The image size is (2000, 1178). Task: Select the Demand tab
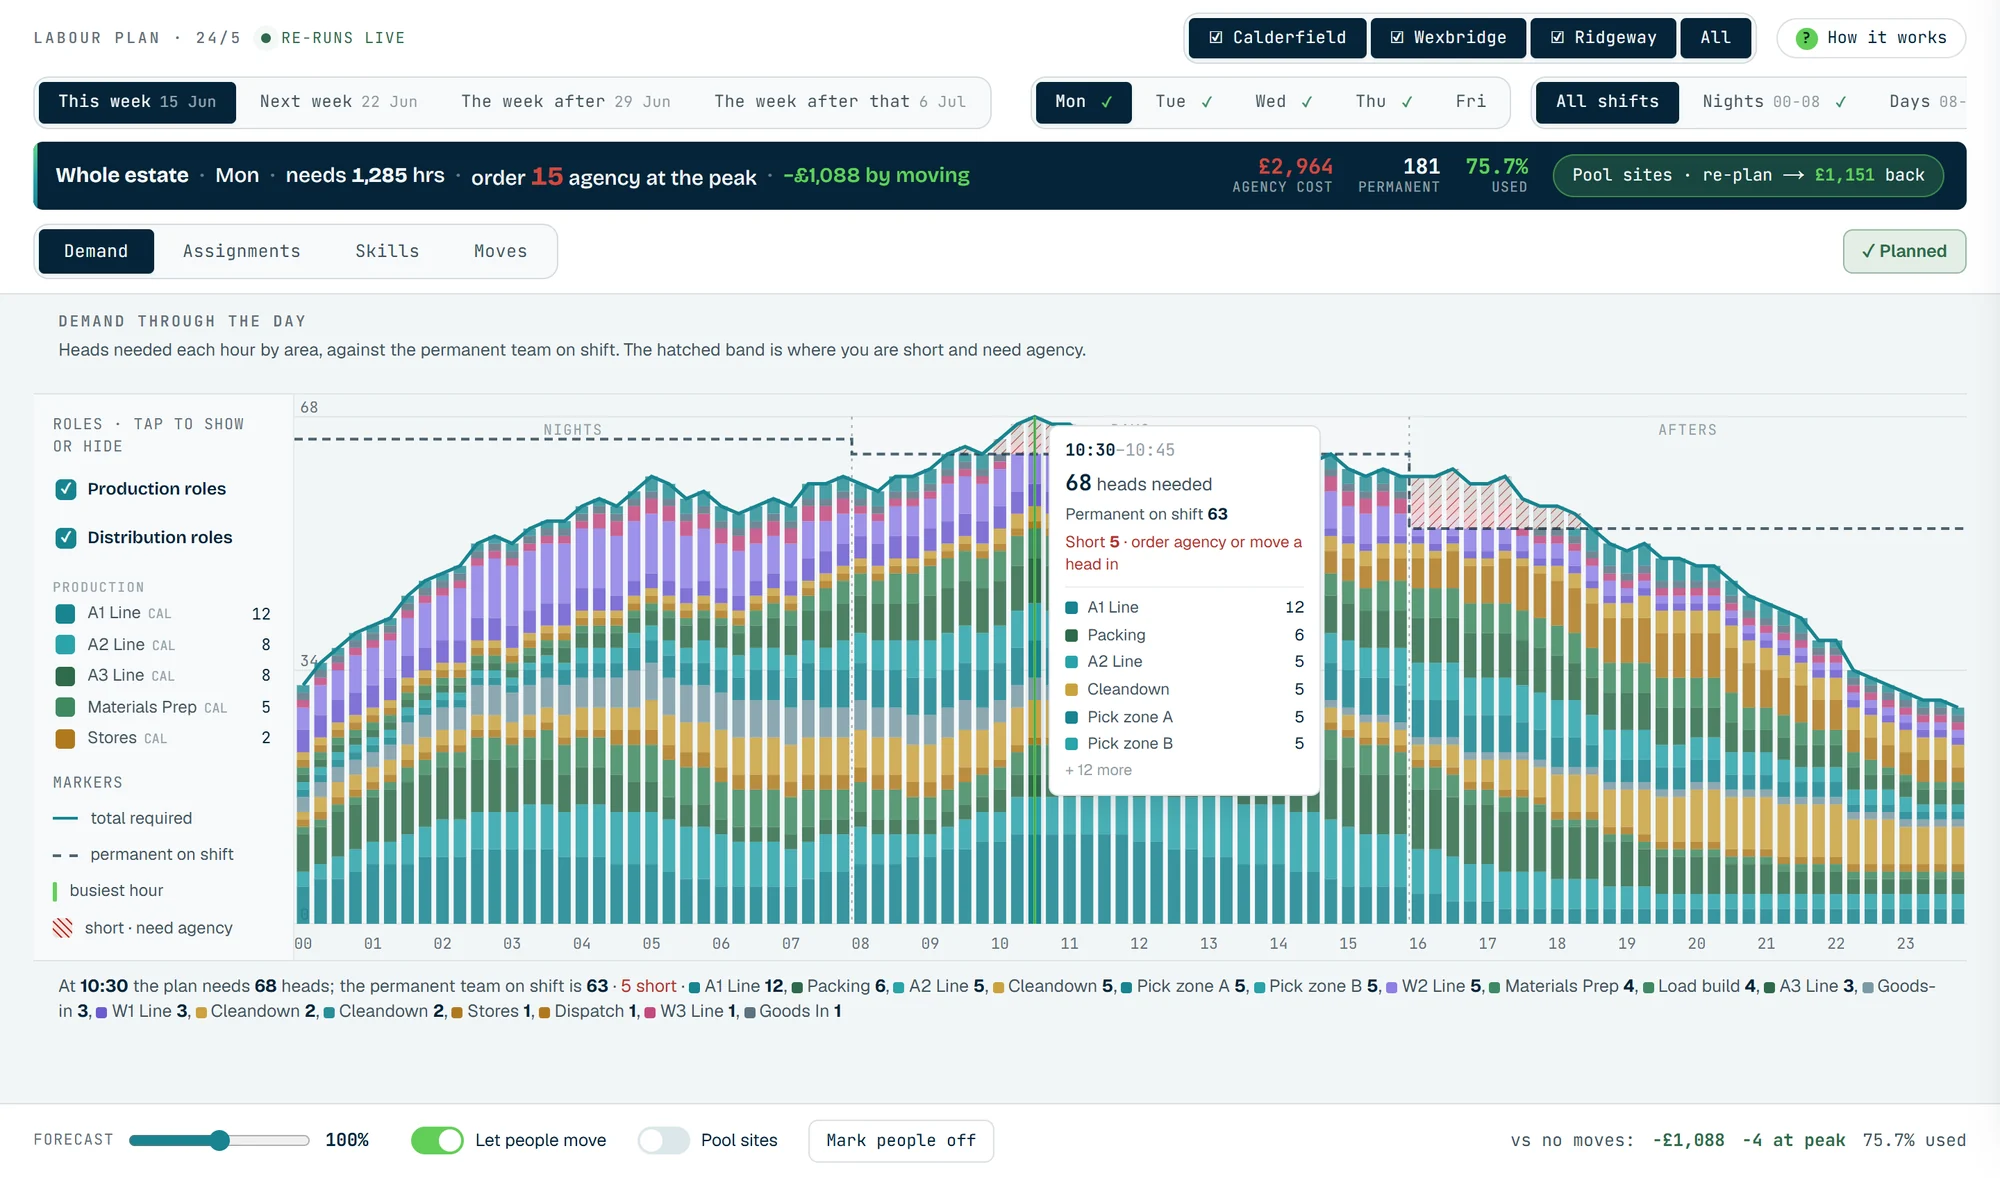point(96,251)
